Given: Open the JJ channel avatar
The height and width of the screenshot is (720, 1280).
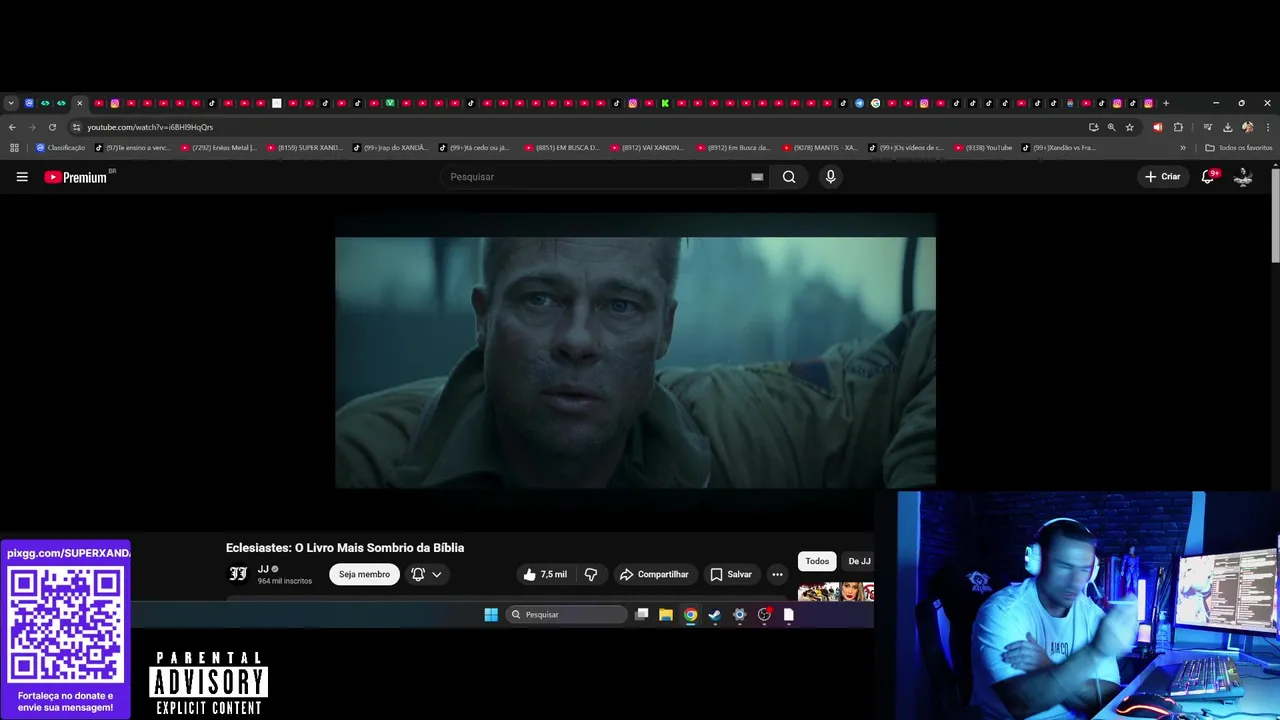Looking at the screenshot, I should [x=238, y=574].
